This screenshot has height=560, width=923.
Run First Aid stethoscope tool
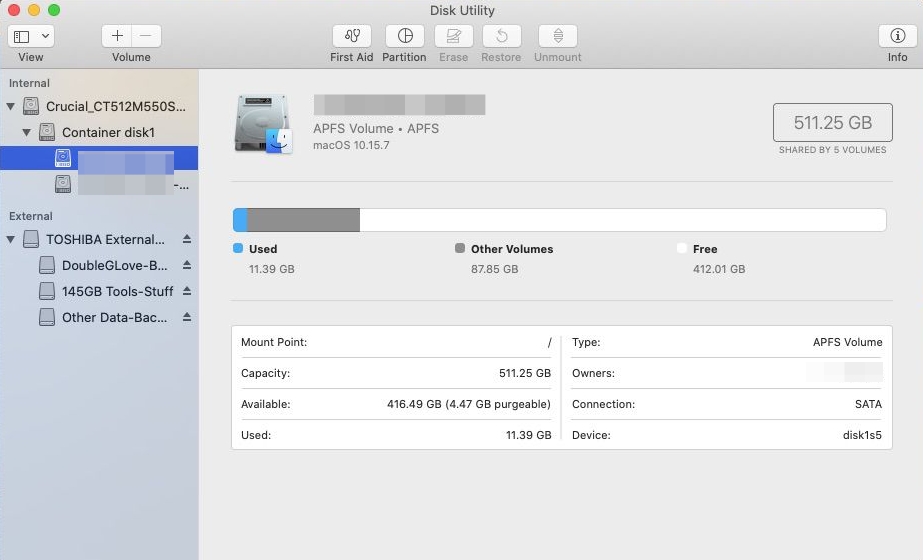click(351, 37)
